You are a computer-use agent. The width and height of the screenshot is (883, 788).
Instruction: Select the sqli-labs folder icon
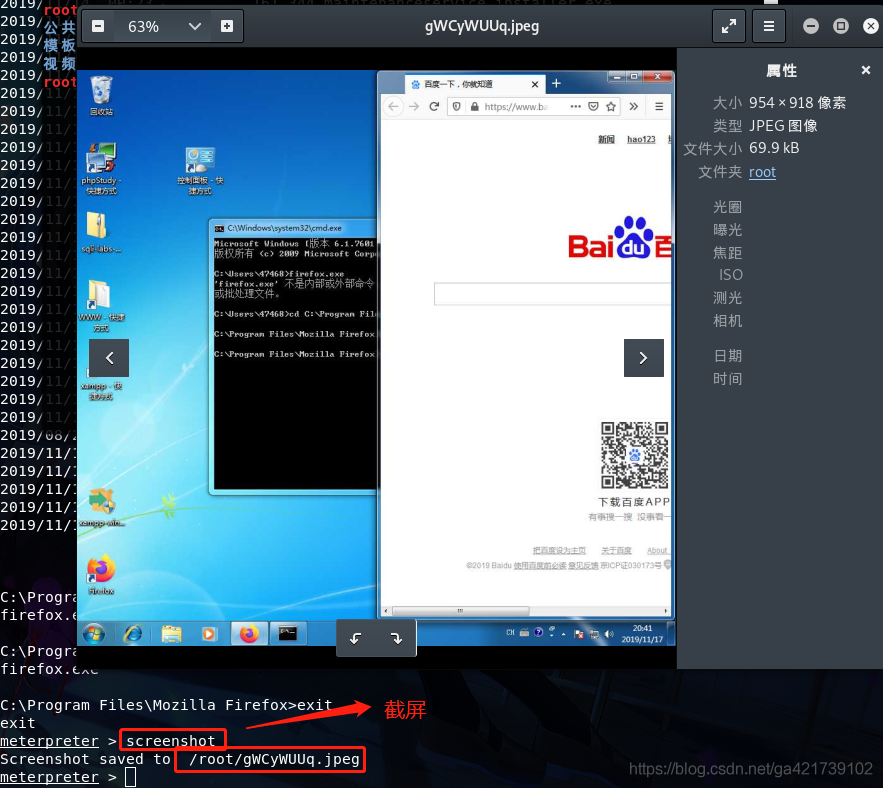tap(100, 233)
